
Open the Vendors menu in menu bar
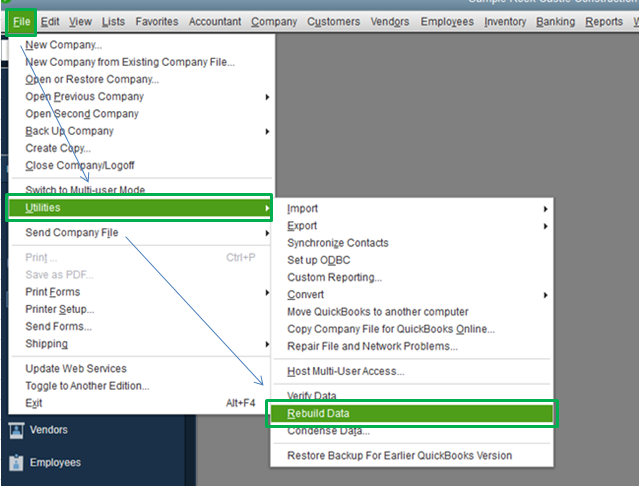click(390, 22)
